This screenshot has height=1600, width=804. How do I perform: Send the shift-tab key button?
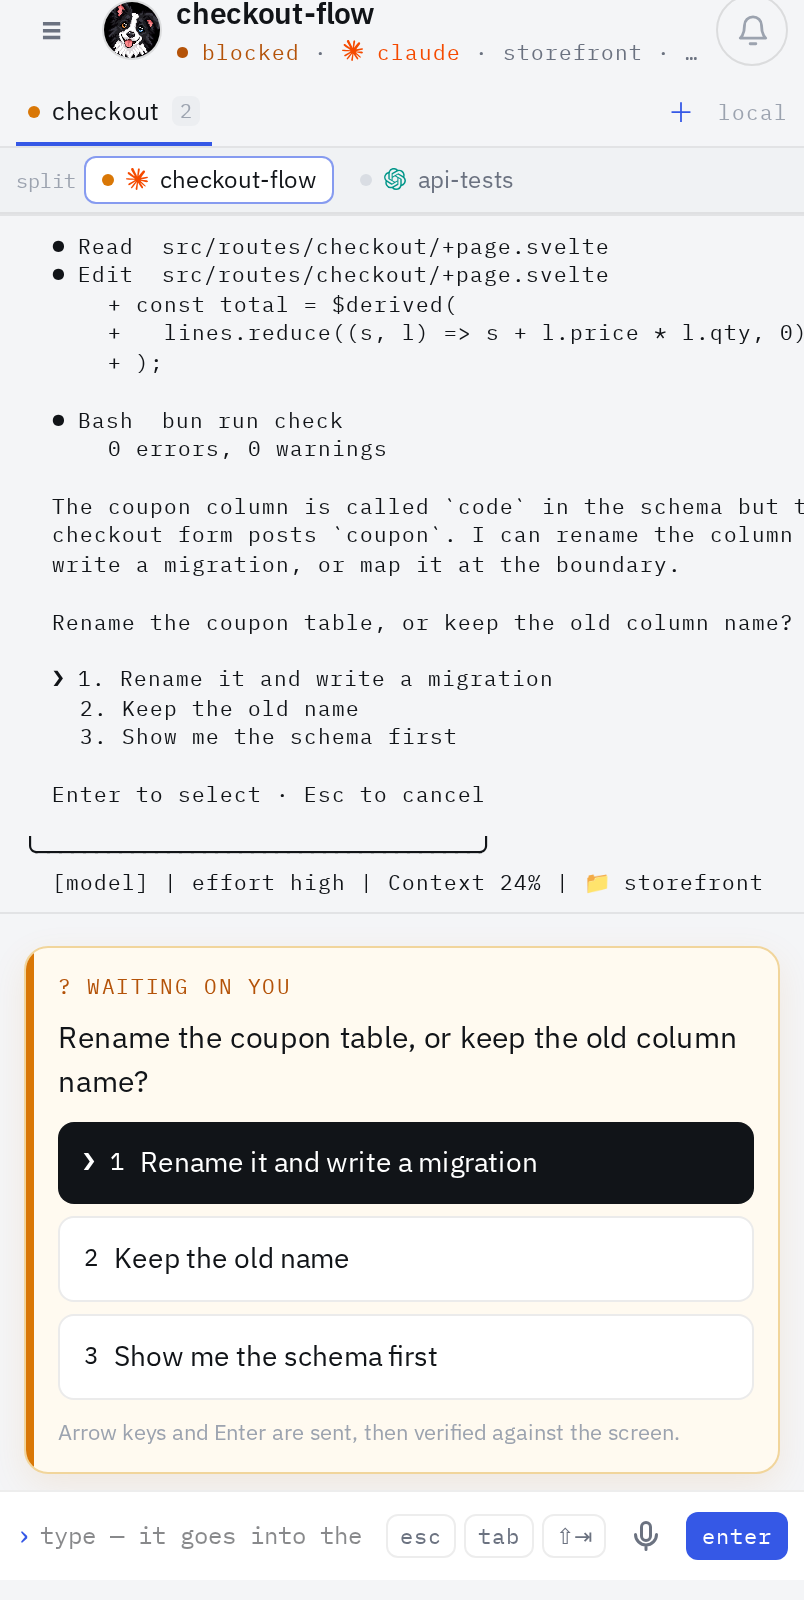pyautogui.click(x=574, y=1536)
